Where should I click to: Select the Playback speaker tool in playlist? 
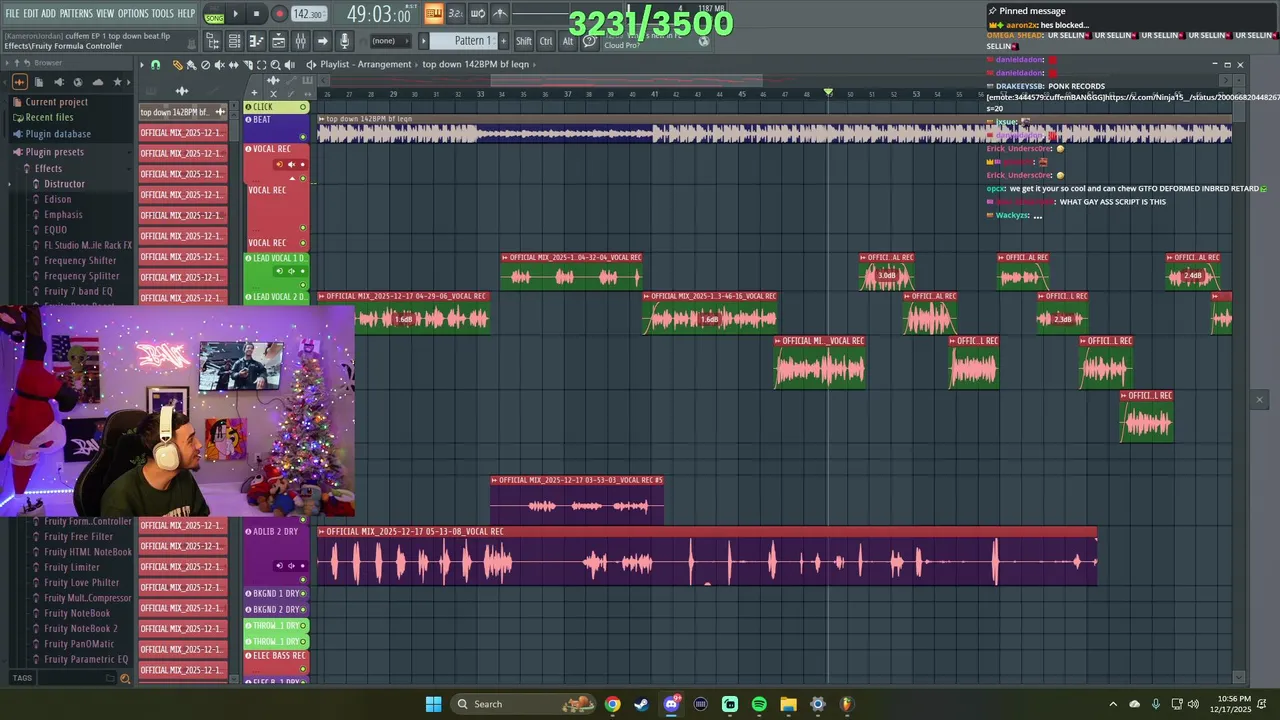[x=289, y=65]
